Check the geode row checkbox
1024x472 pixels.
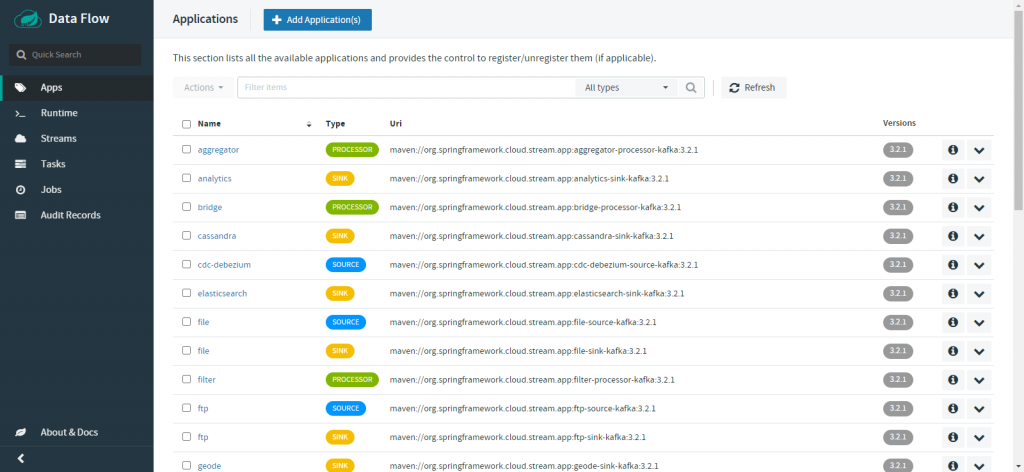[x=186, y=465]
